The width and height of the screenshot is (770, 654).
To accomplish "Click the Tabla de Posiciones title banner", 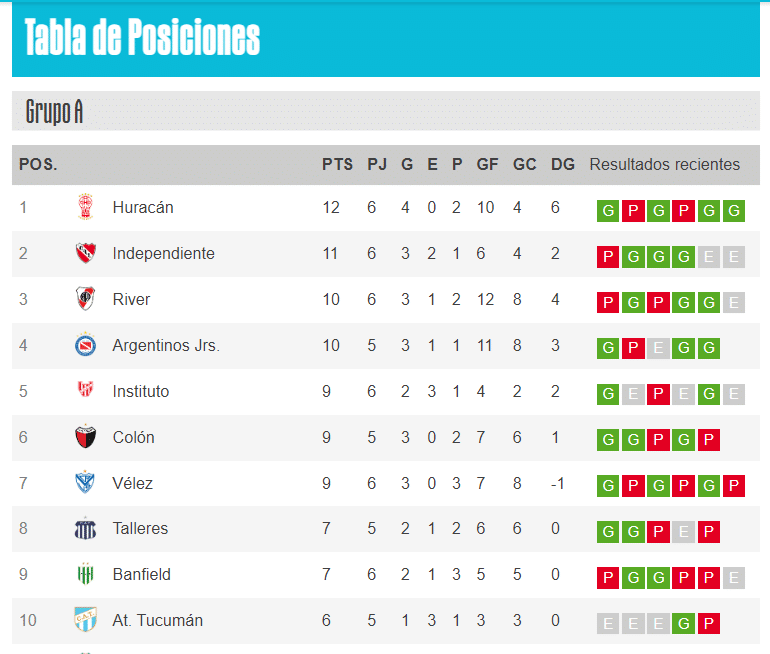I will [385, 39].
